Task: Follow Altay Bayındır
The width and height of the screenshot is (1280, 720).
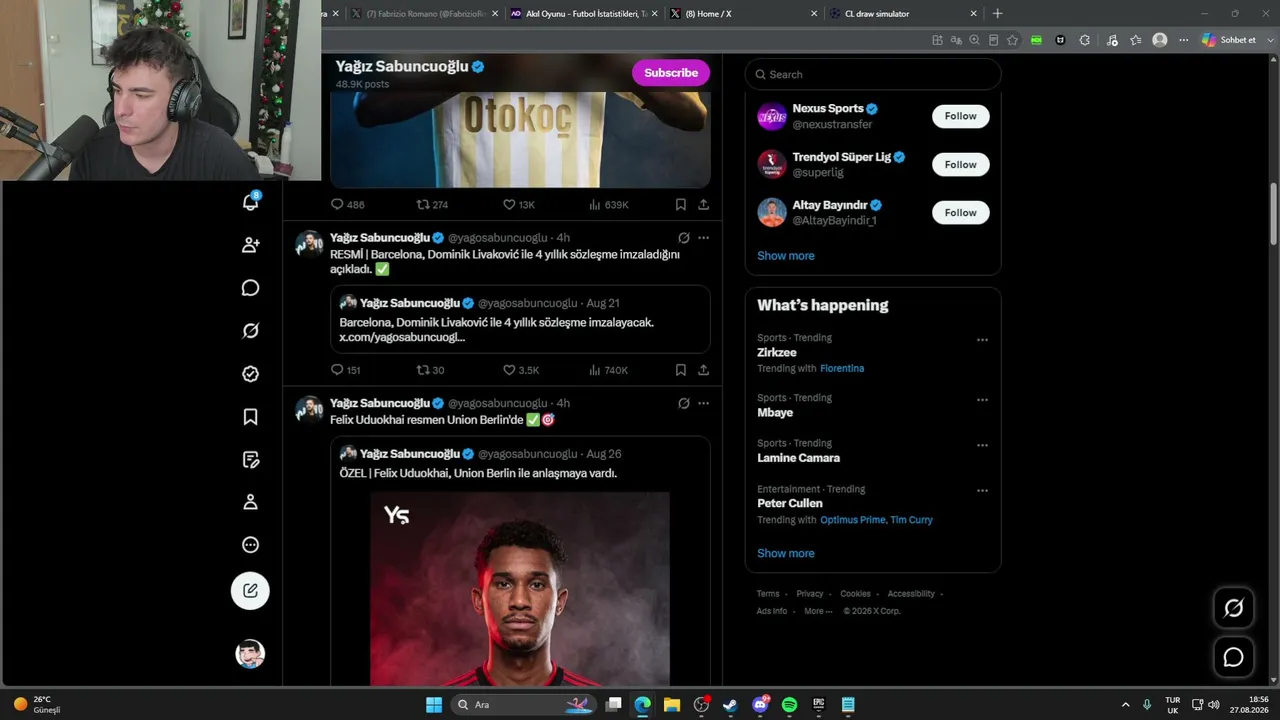Action: tap(960, 212)
